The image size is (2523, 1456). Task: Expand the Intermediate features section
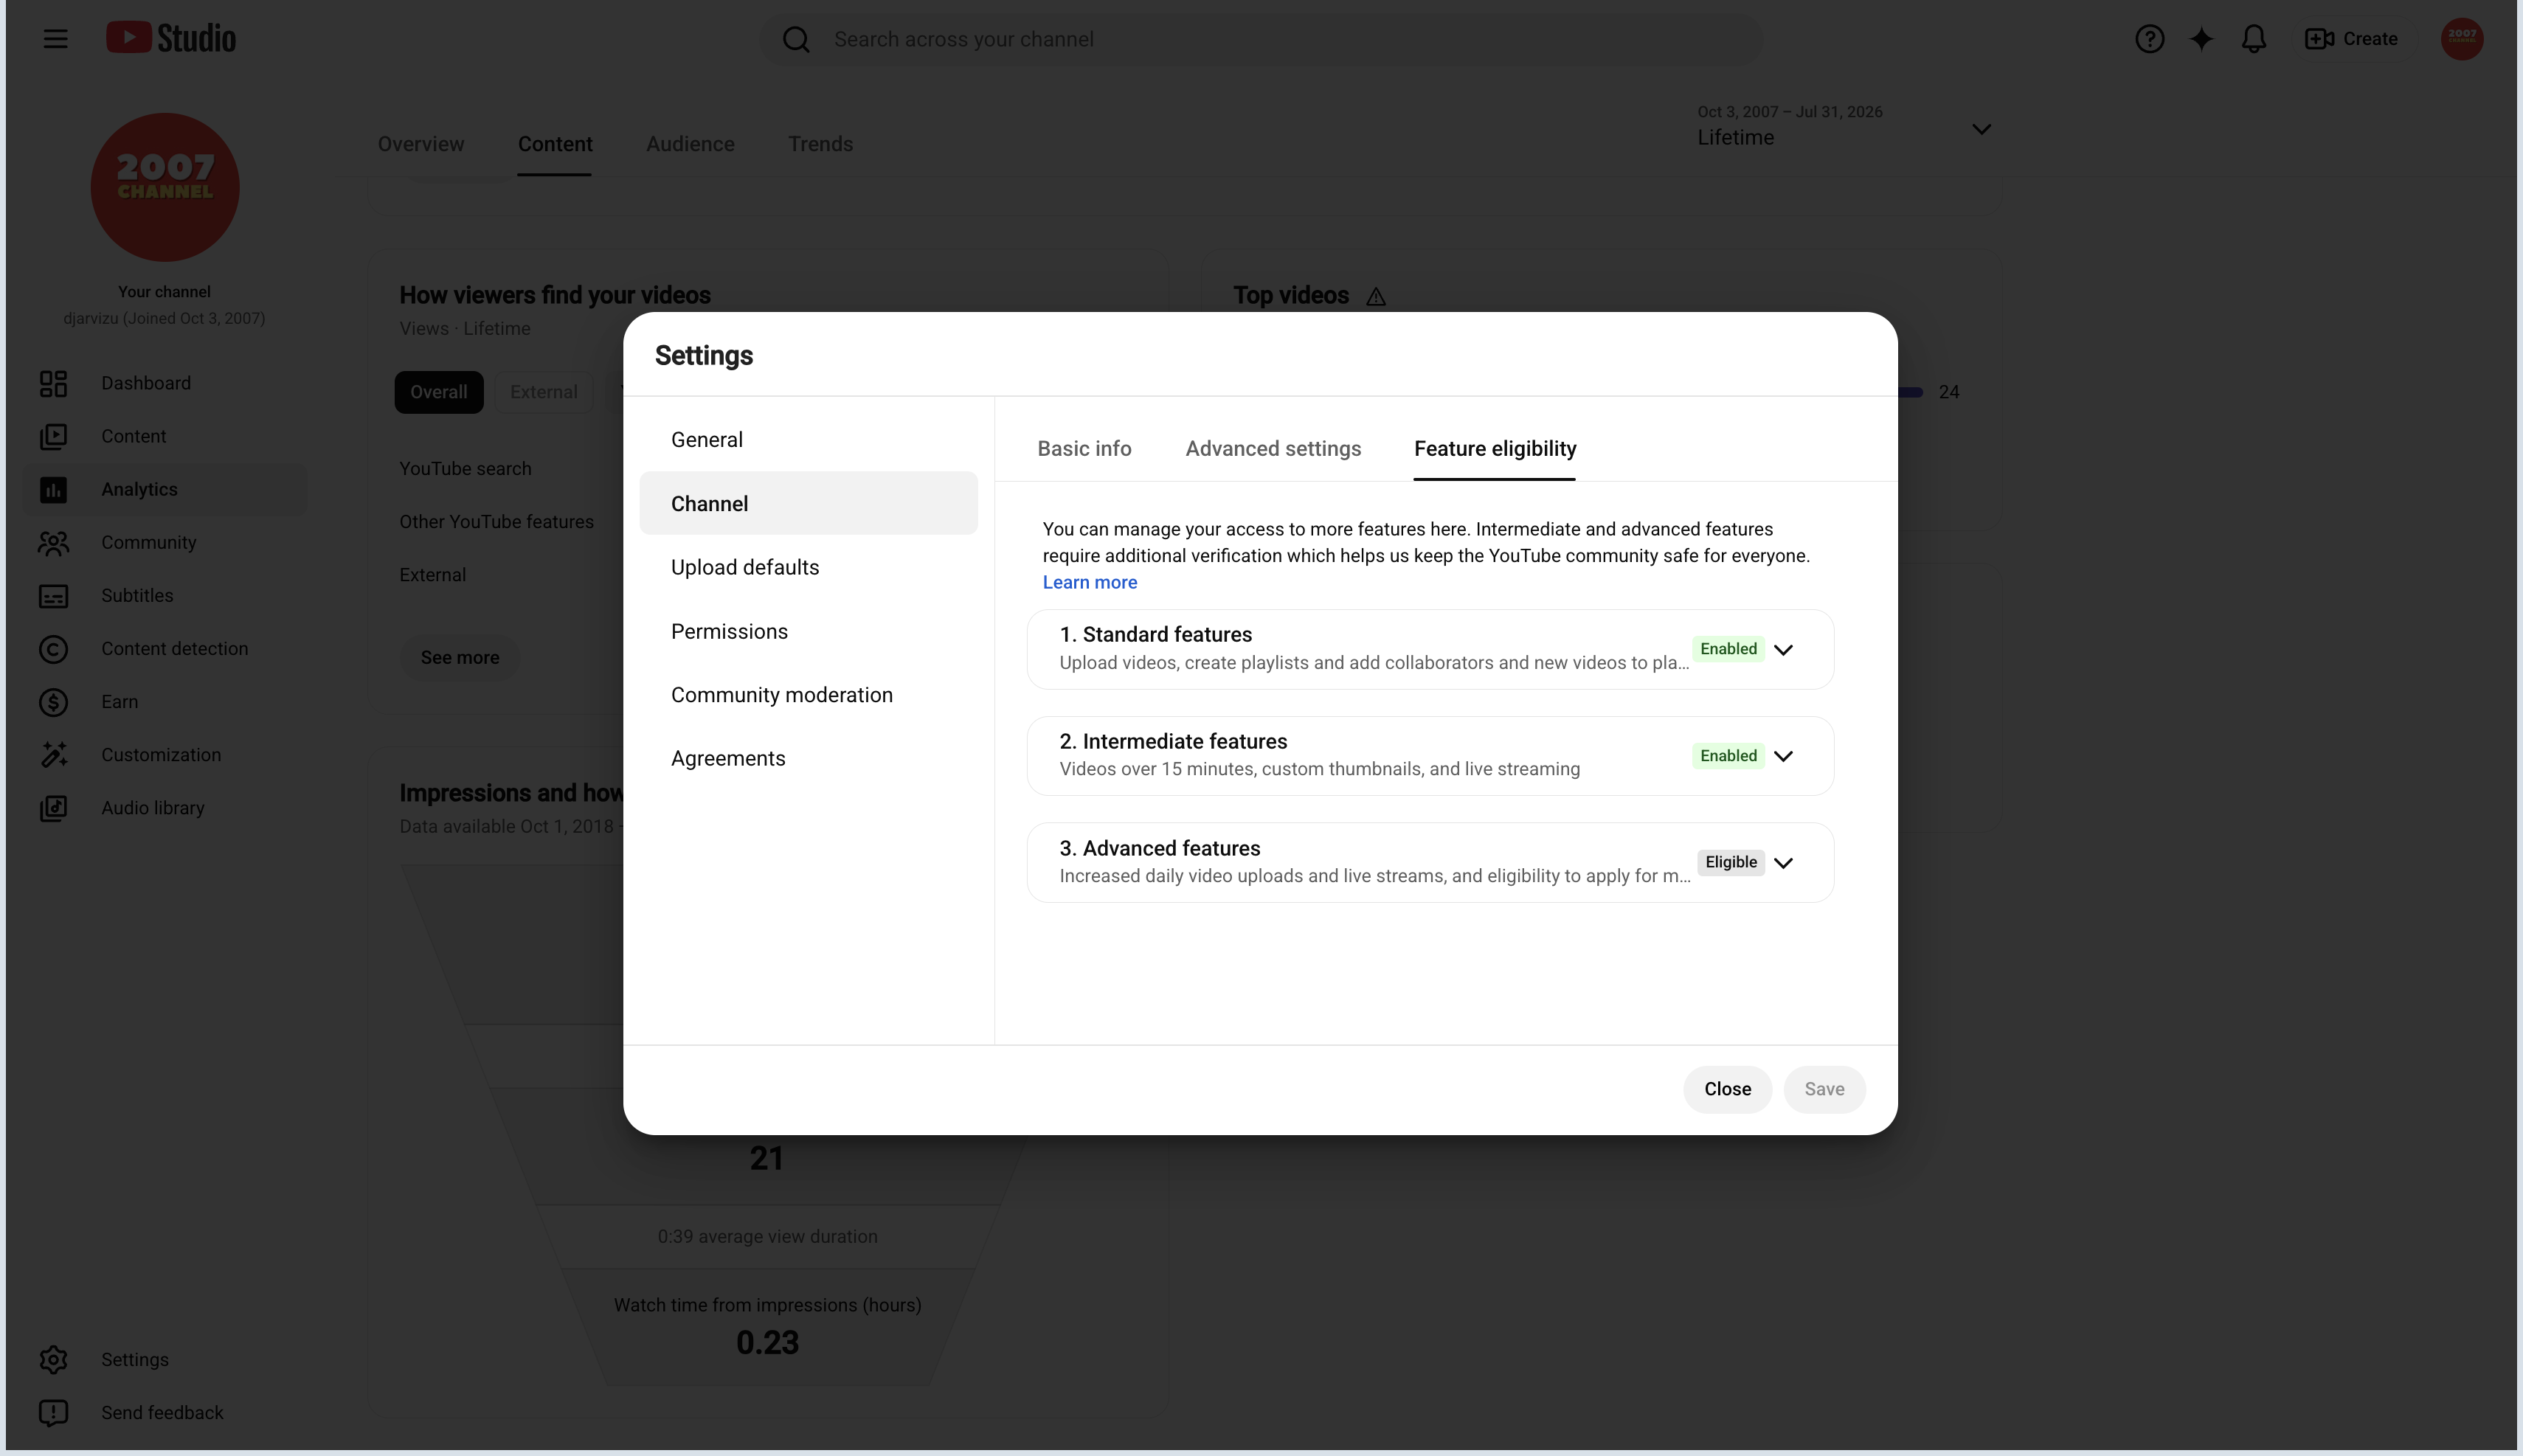pyautogui.click(x=1783, y=756)
